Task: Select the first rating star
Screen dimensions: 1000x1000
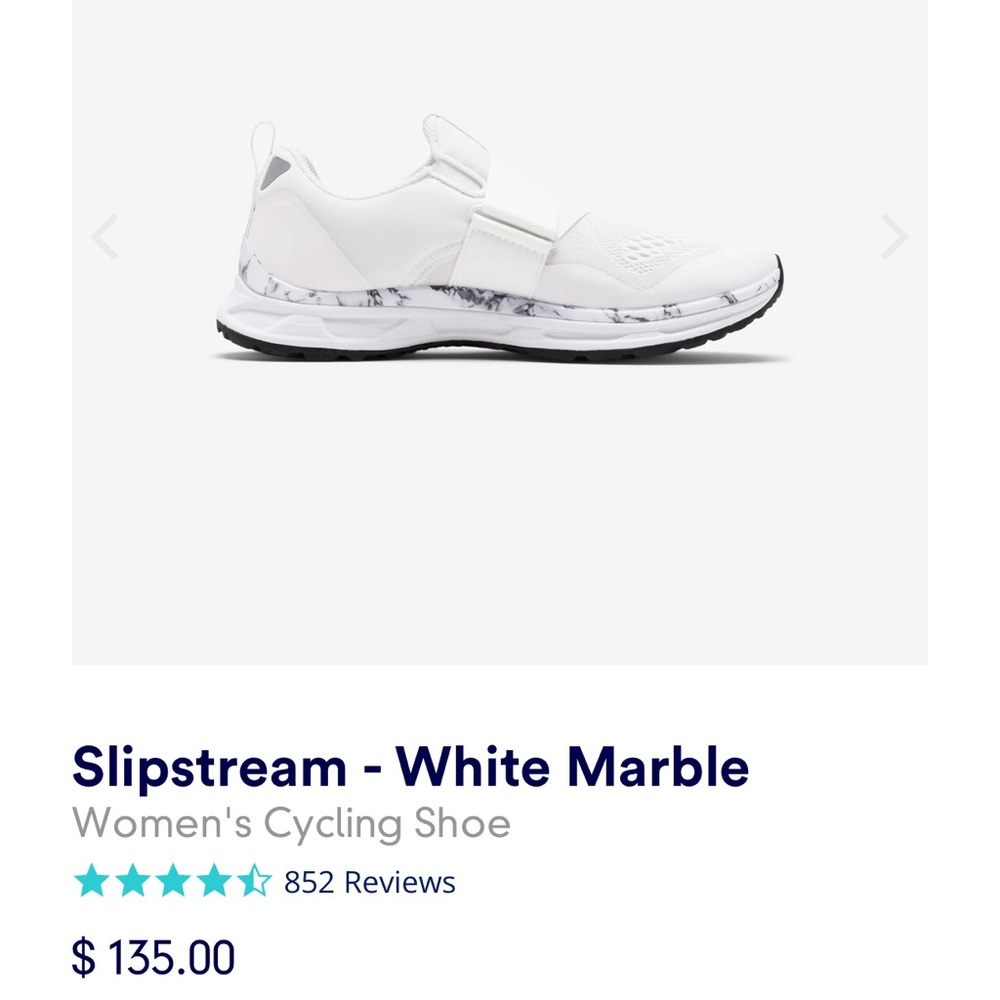Action: 91,881
